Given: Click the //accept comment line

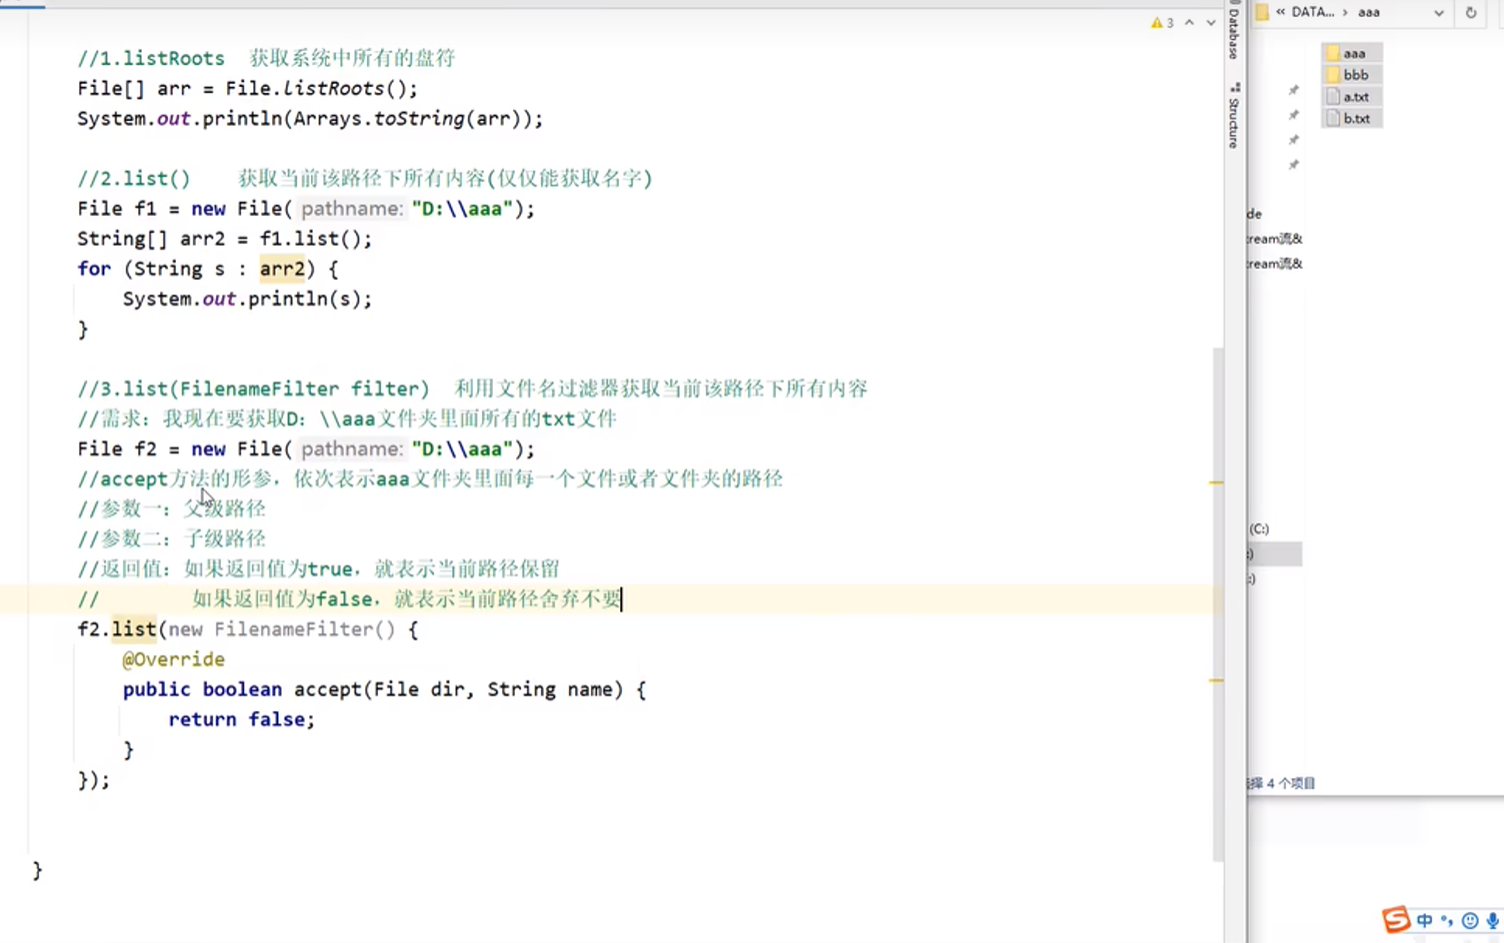Looking at the screenshot, I should (x=430, y=479).
